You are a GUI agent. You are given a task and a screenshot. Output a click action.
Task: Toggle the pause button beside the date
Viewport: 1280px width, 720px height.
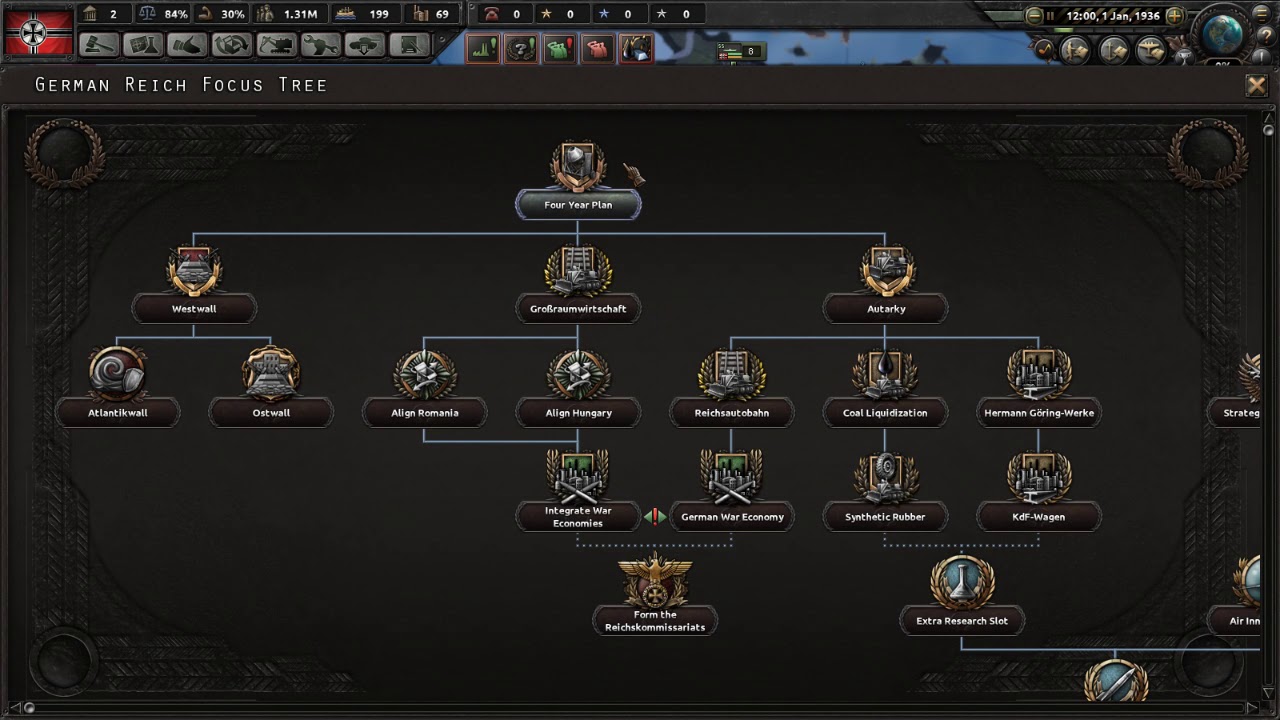coord(1051,16)
